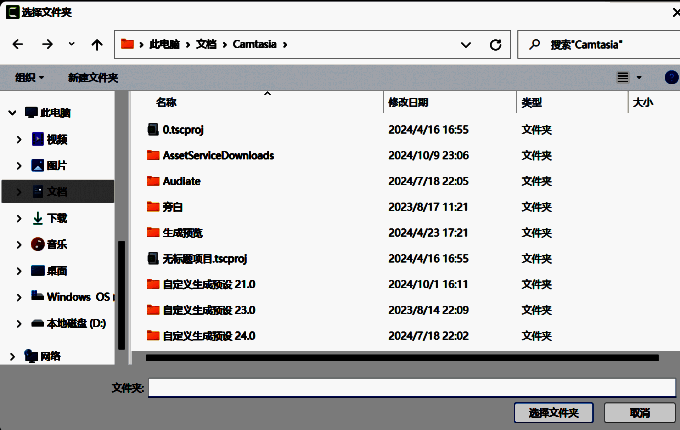Viewport: 680px width, 430px height.
Task: Open the view layout options icon
Action: [x=624, y=77]
